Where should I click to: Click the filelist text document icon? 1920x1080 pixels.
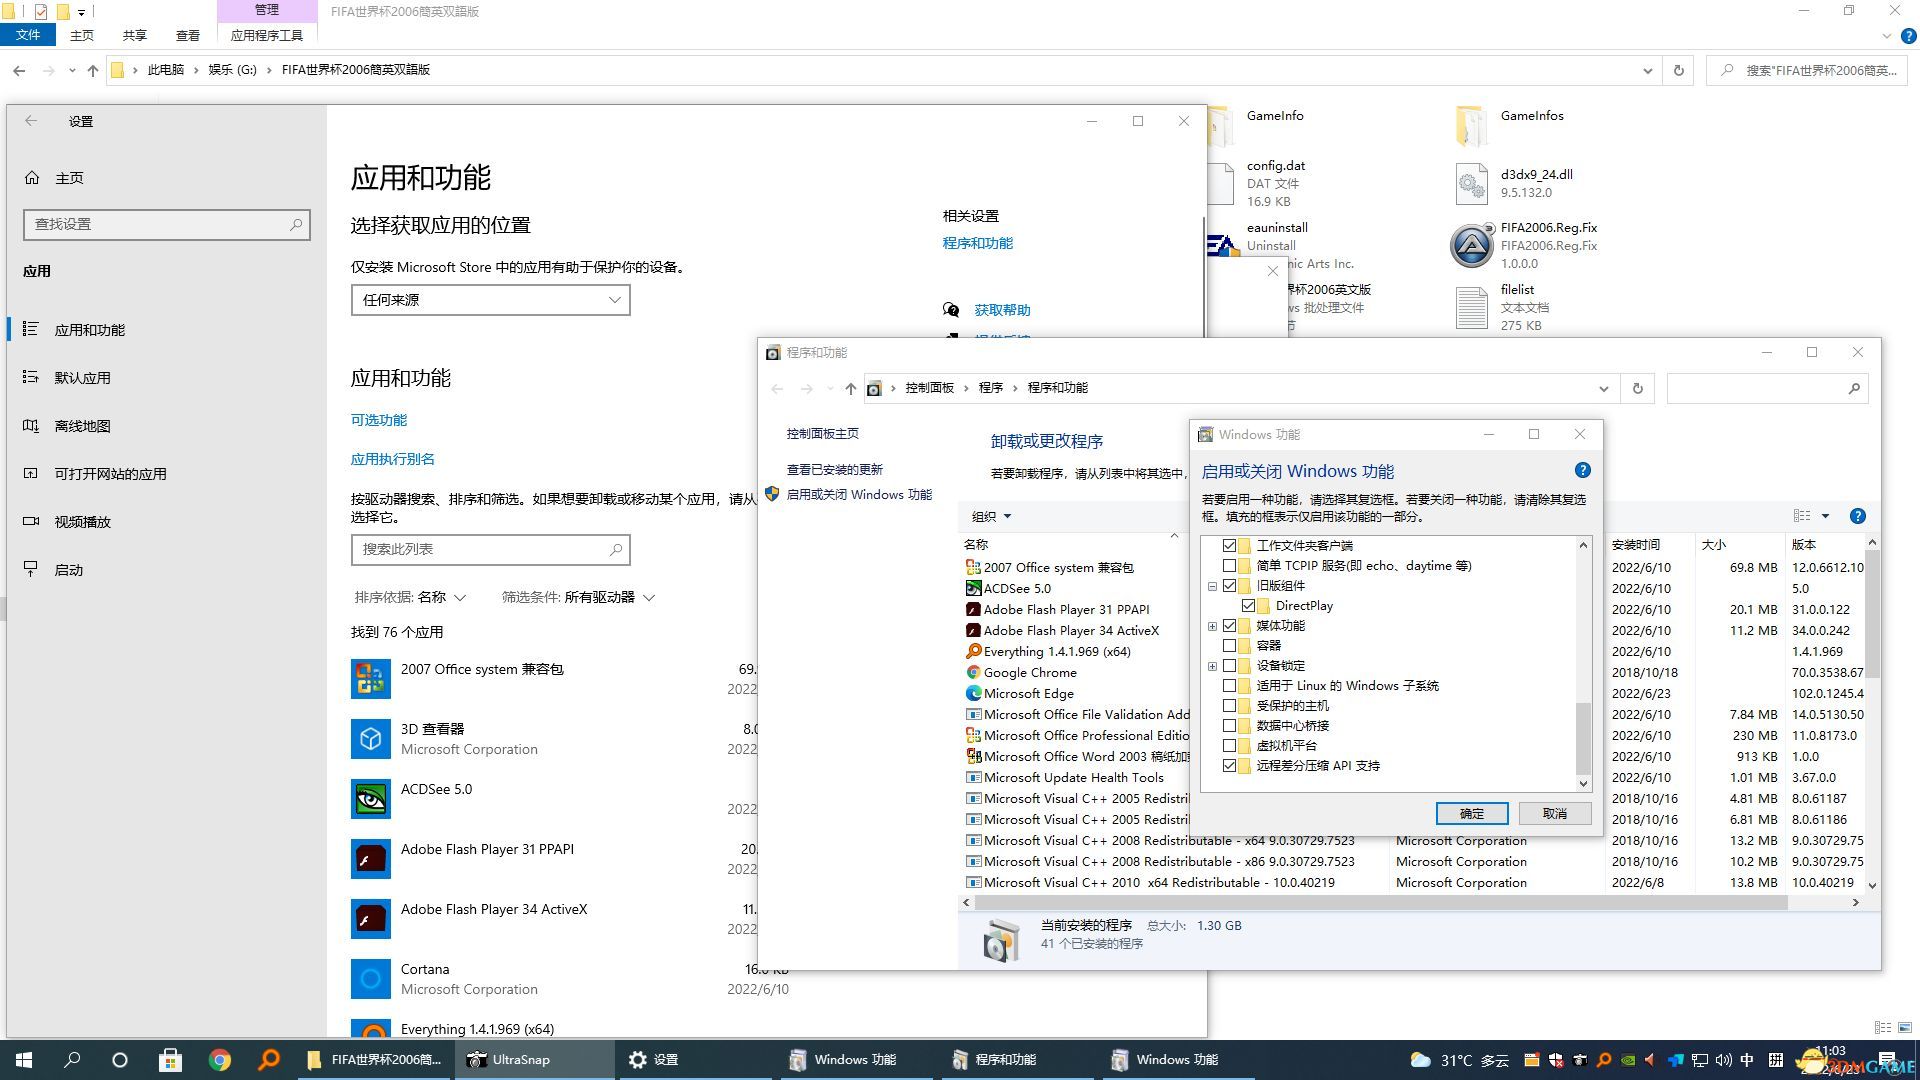[x=1472, y=306]
